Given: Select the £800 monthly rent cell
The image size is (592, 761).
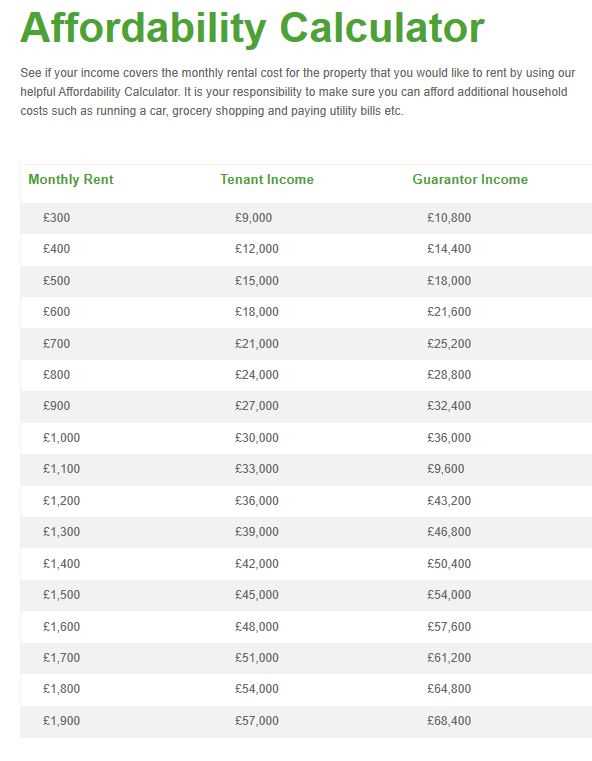Looking at the screenshot, I should (56, 375).
